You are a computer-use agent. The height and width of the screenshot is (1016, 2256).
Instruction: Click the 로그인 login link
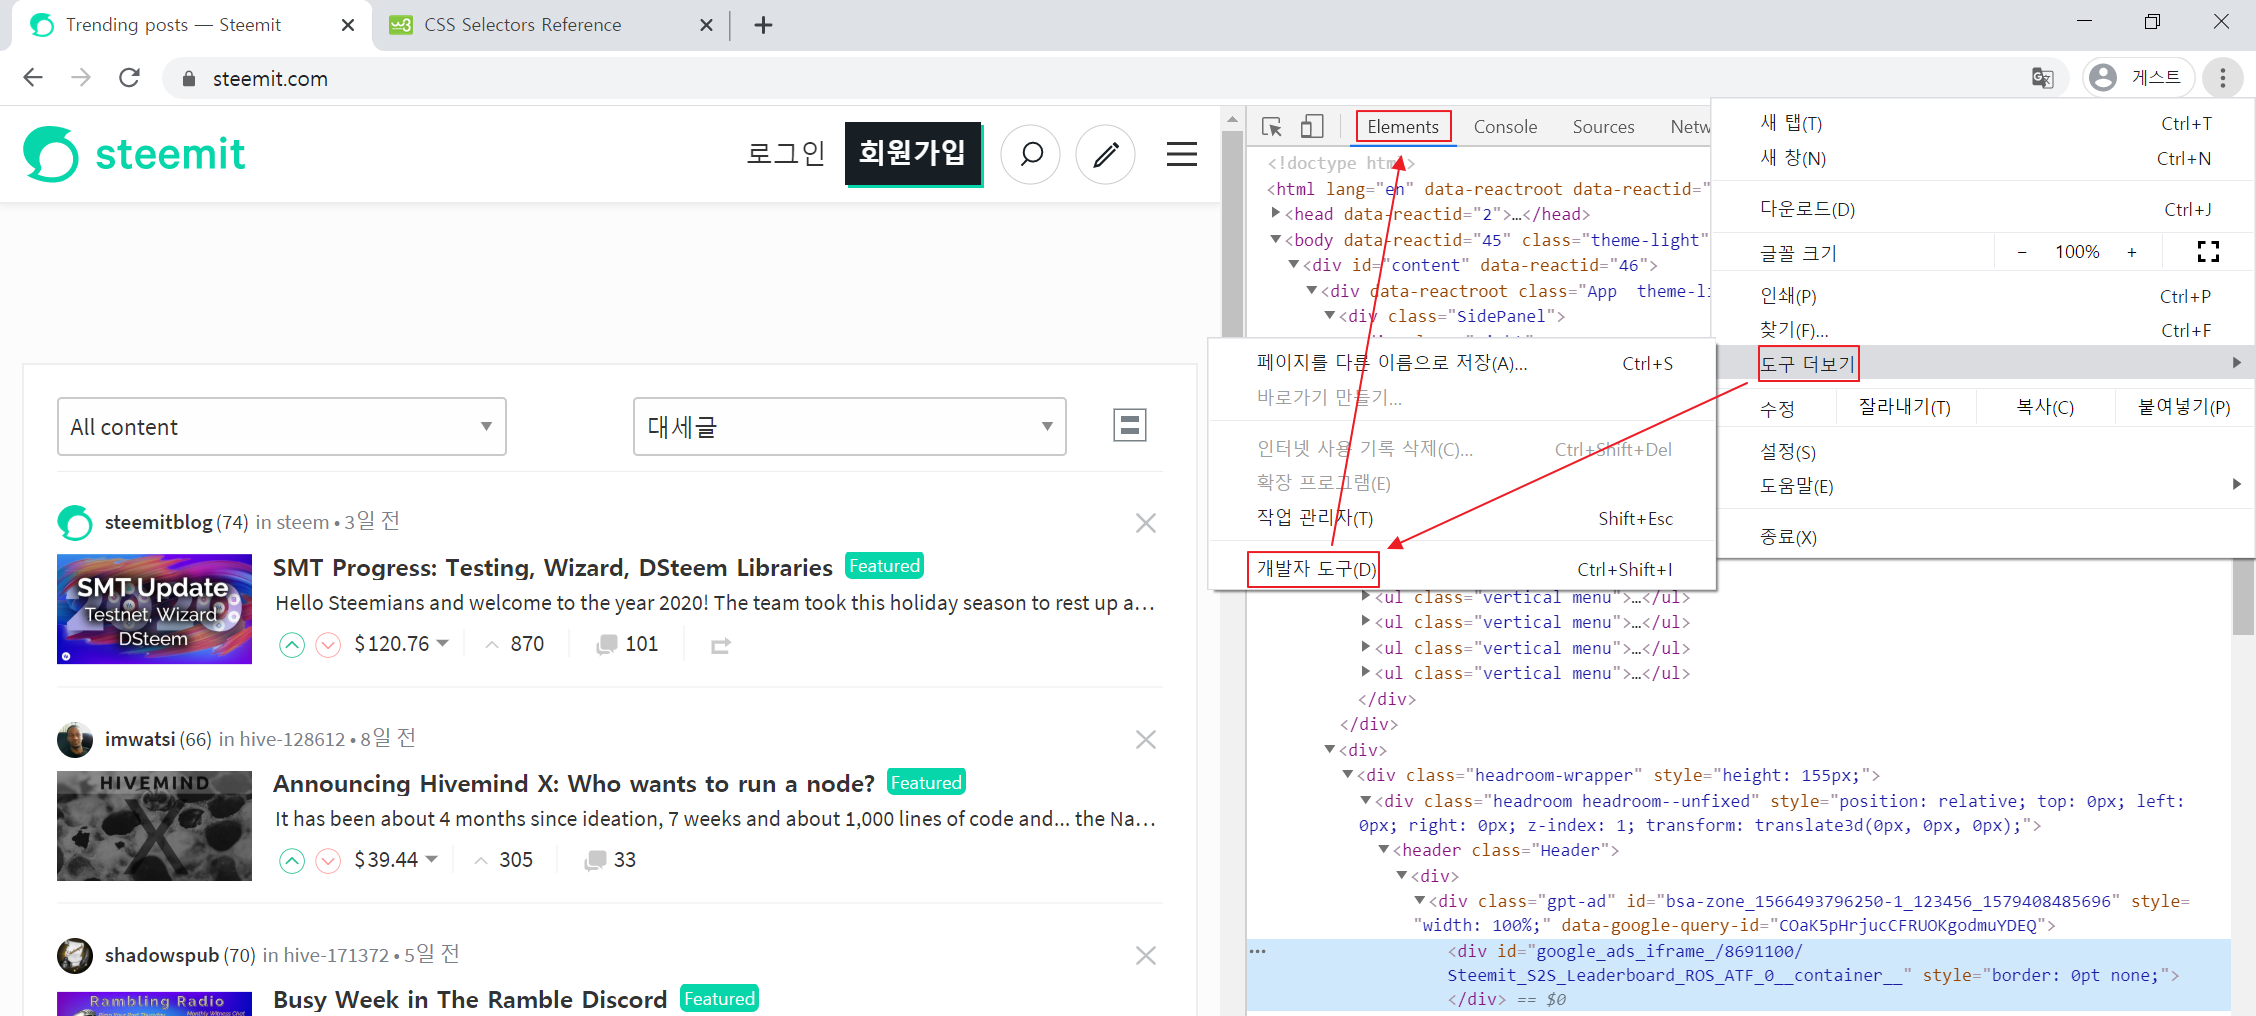(786, 154)
